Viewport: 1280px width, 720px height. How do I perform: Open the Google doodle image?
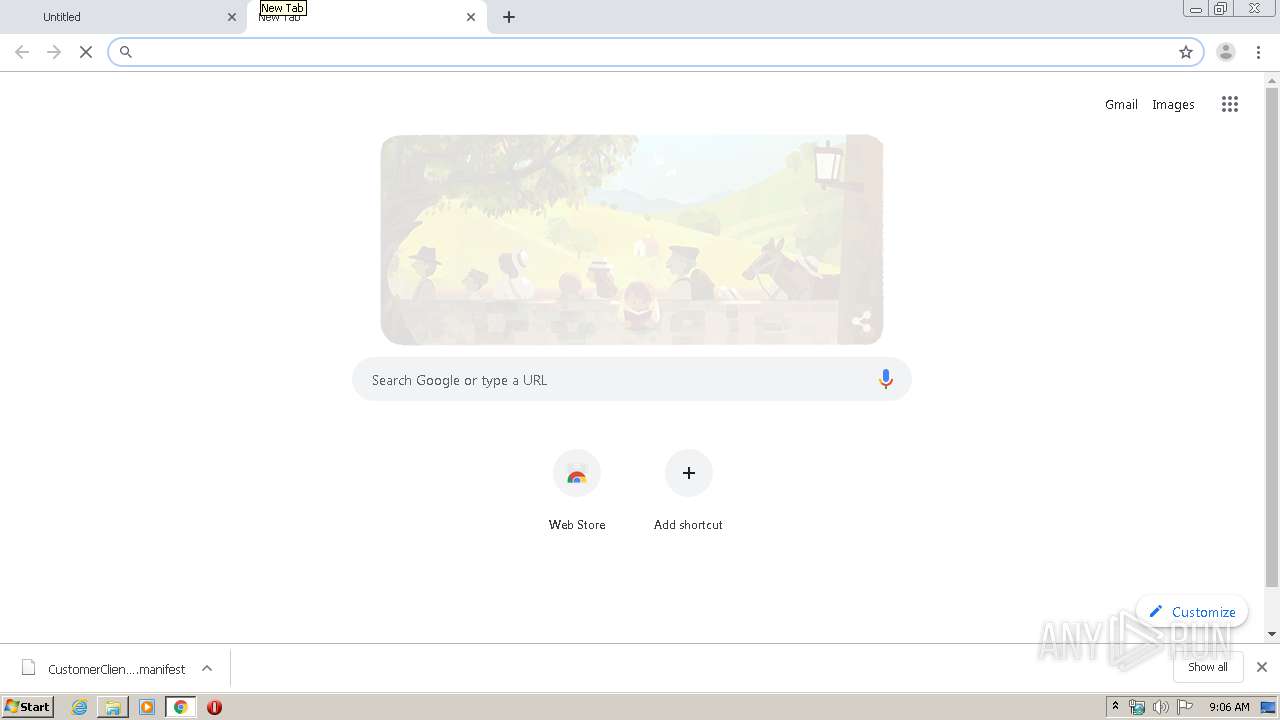pyautogui.click(x=632, y=240)
